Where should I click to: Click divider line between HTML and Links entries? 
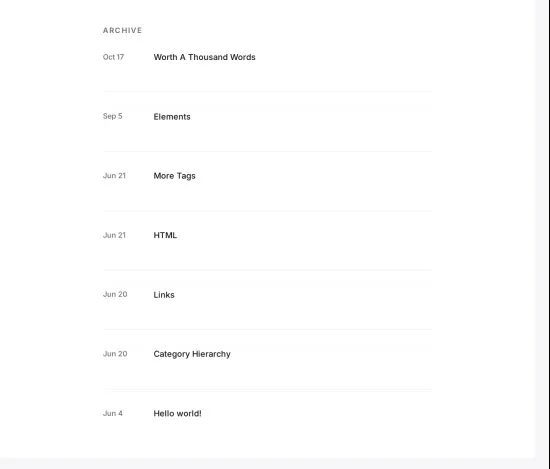[268, 270]
